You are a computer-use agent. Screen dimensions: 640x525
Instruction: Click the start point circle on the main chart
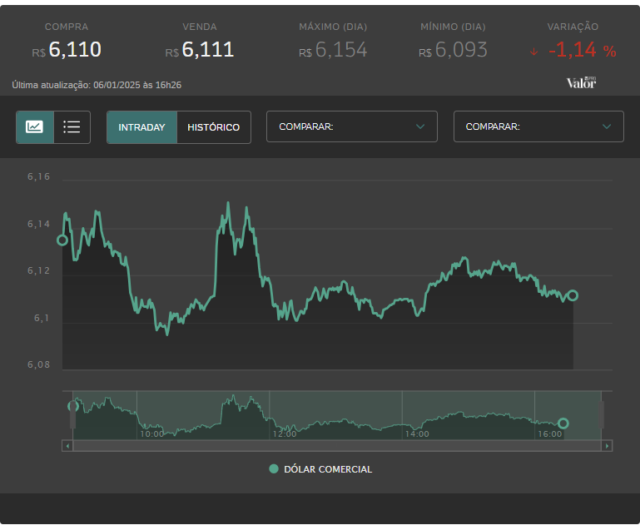(62, 240)
